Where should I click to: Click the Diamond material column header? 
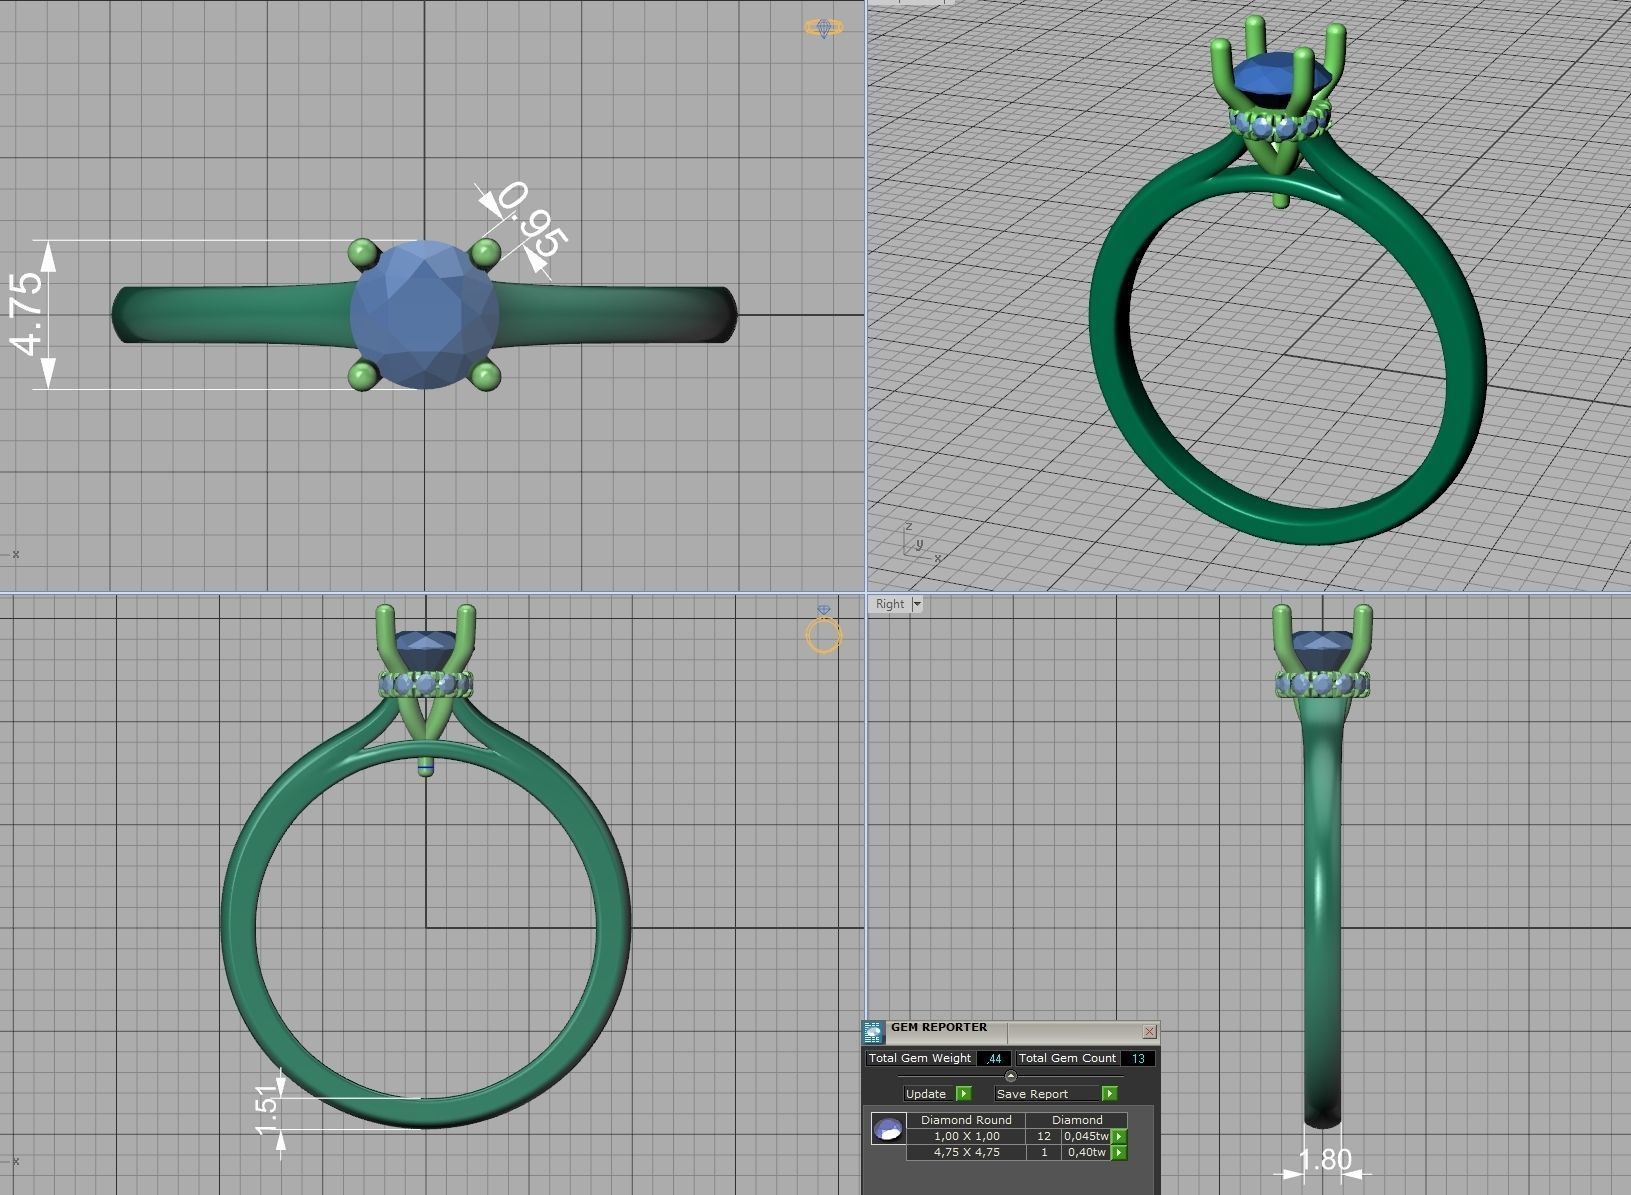coord(1077,1120)
